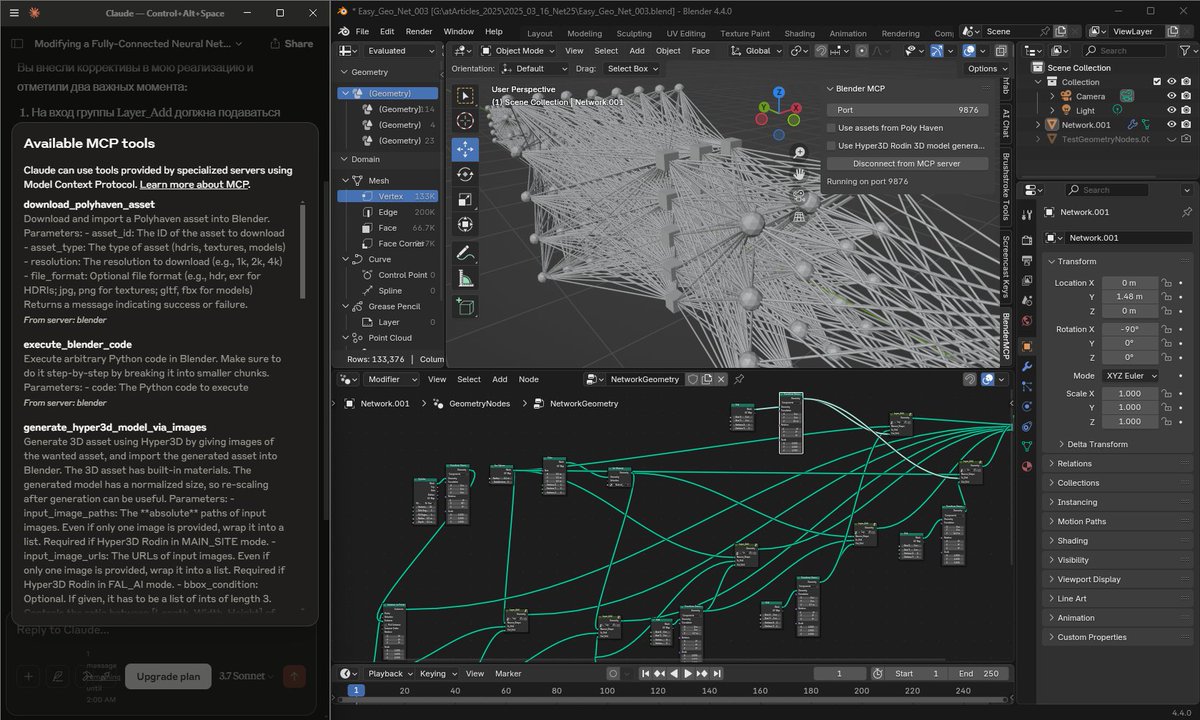Toggle lock on Scale Z
Screen dimensions: 1200x720
click(1166, 422)
